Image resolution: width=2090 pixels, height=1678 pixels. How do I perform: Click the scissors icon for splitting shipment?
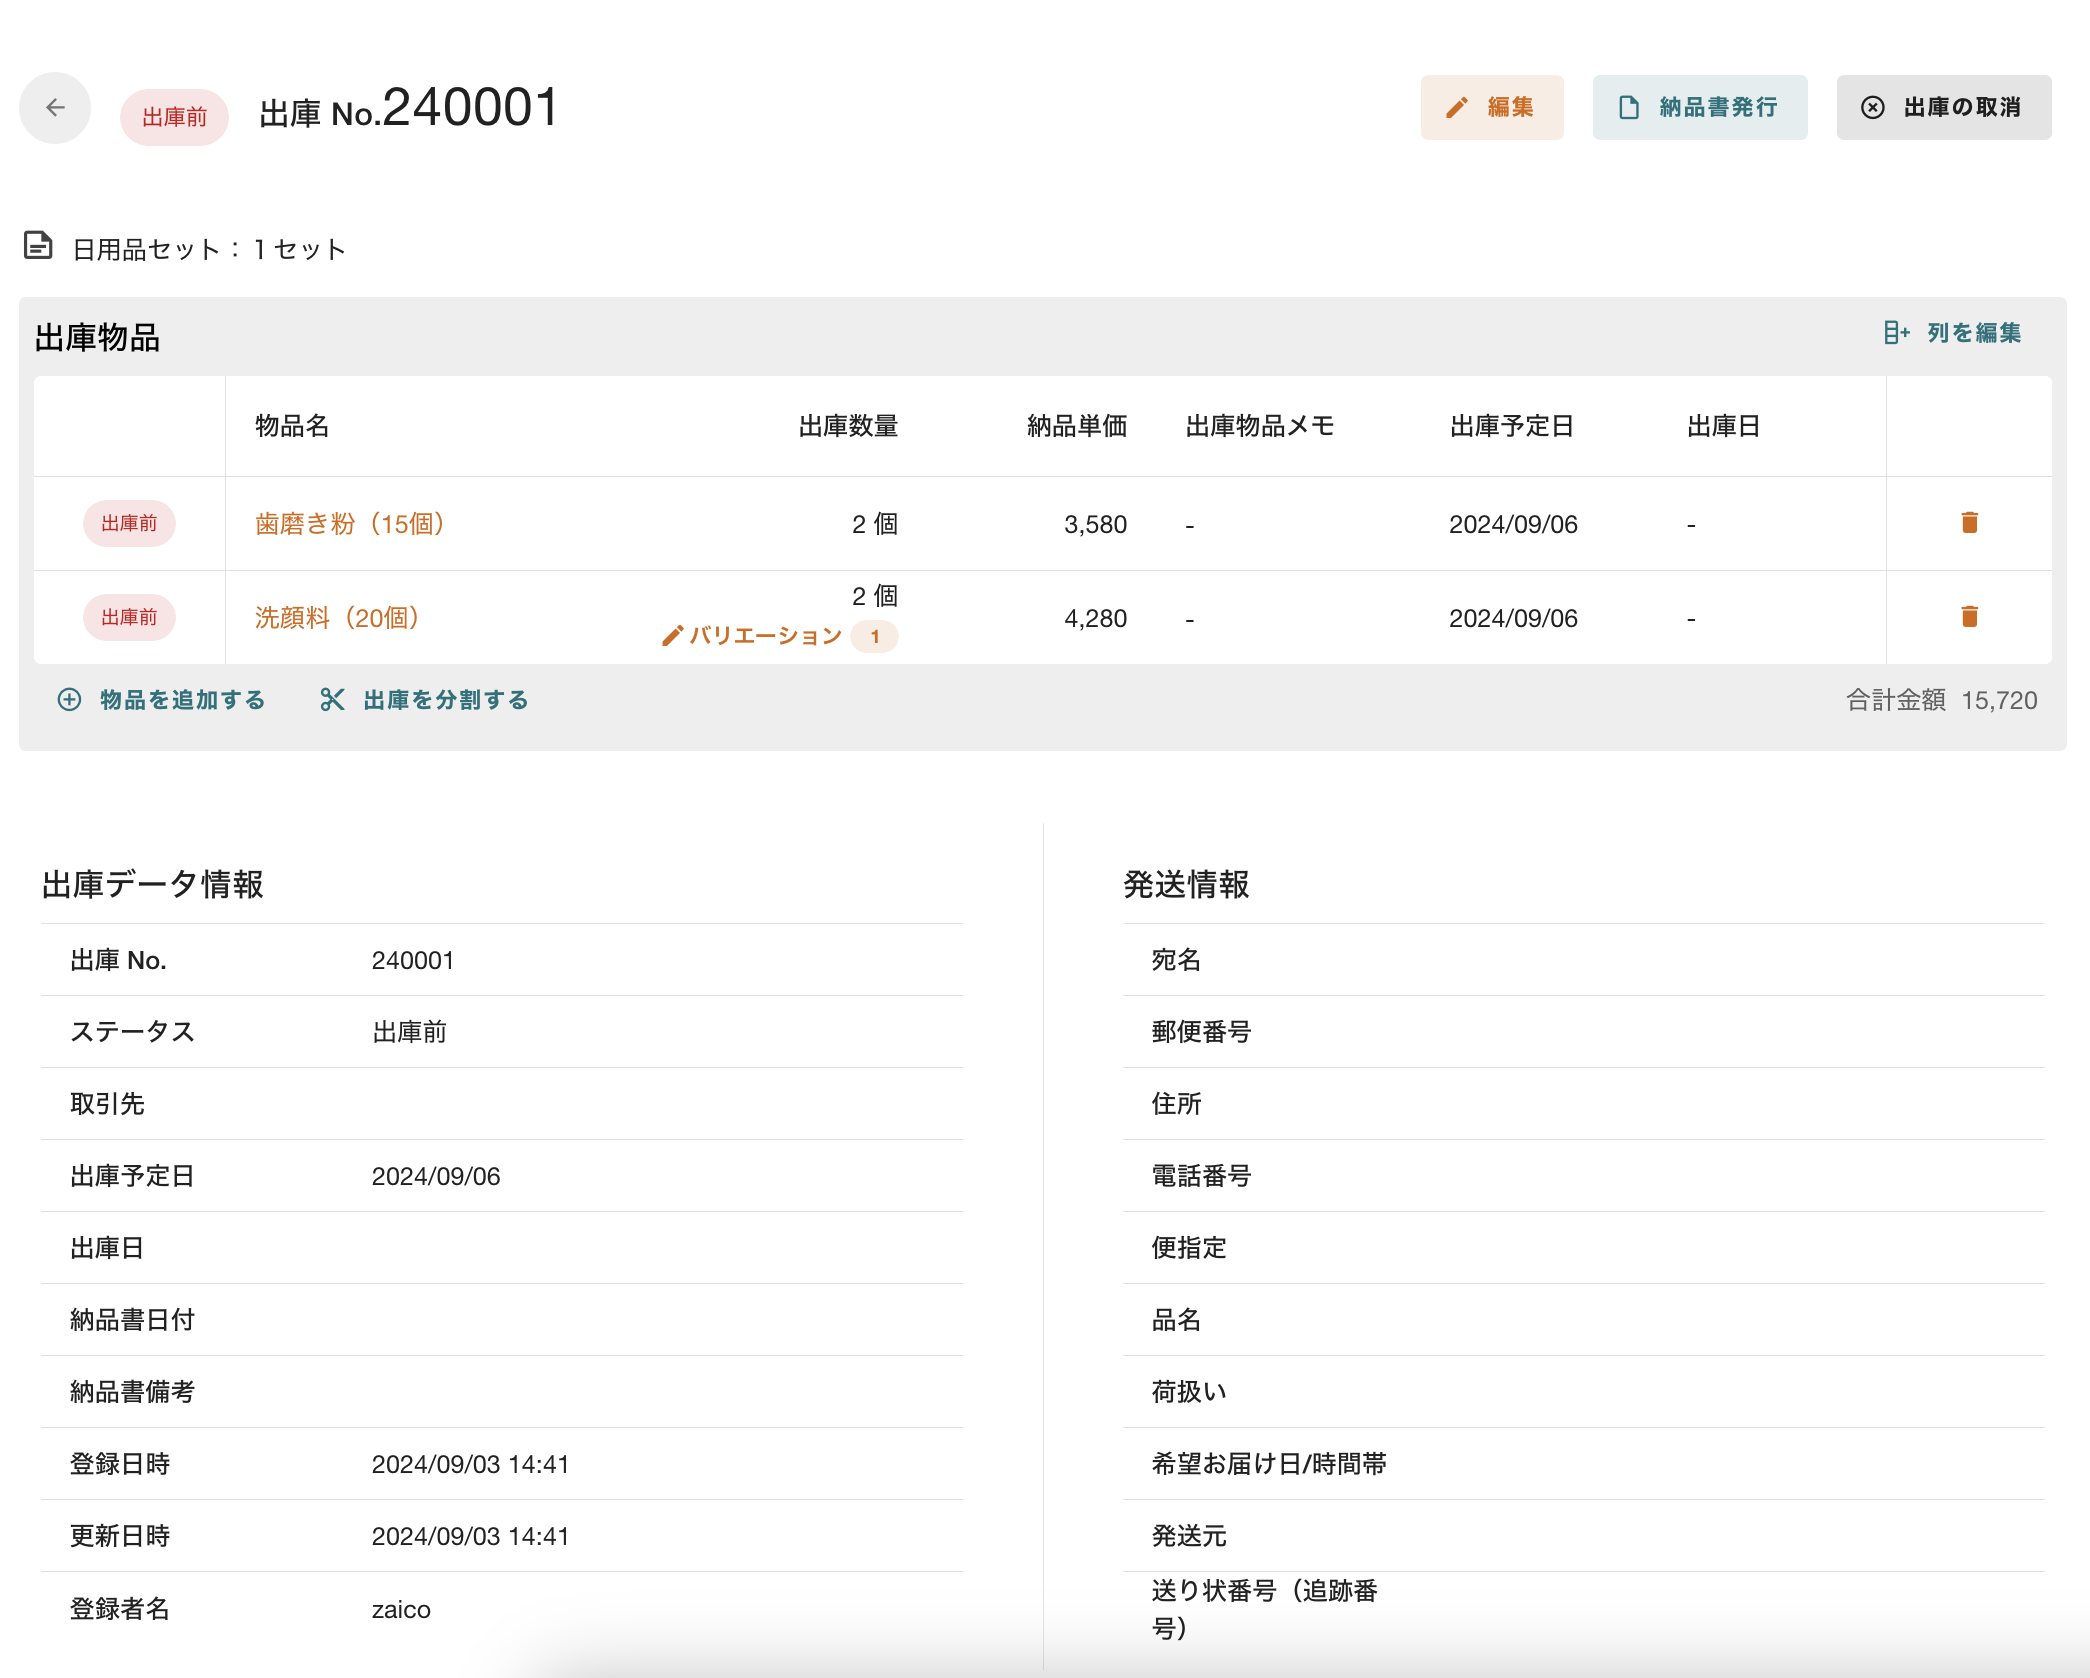pyautogui.click(x=332, y=700)
